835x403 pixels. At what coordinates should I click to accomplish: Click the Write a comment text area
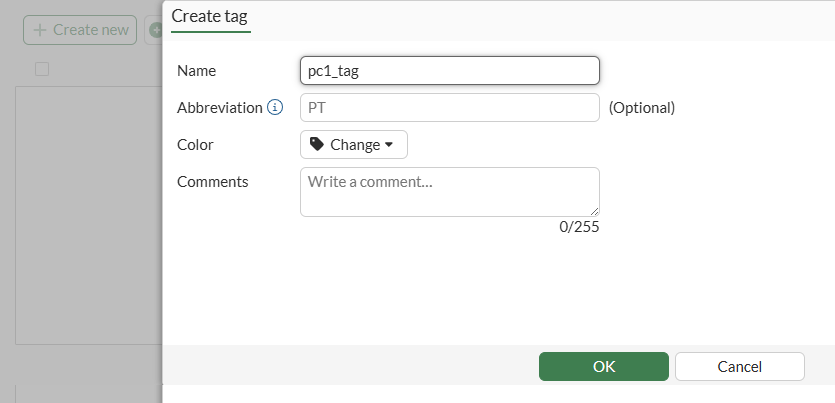pyautogui.click(x=449, y=191)
